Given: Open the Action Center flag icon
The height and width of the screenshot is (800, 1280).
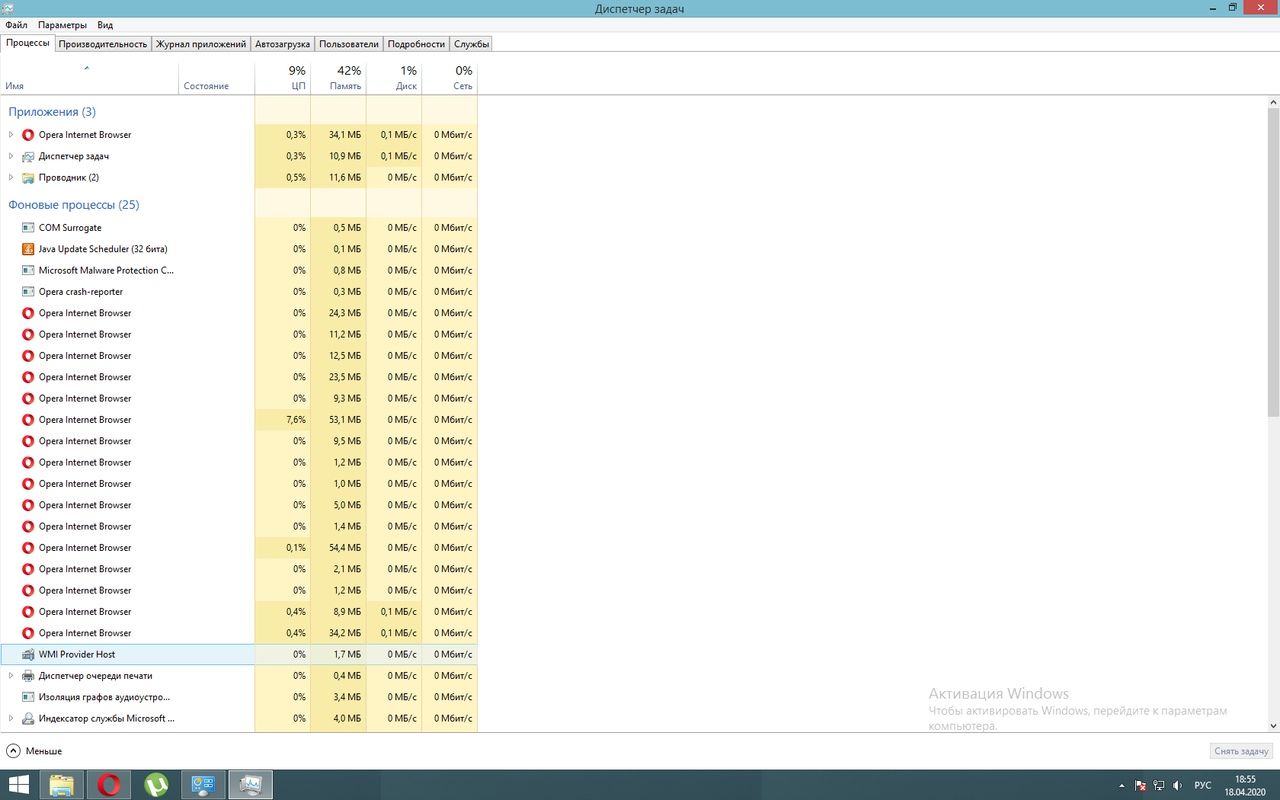Looking at the screenshot, I should coord(1140,786).
